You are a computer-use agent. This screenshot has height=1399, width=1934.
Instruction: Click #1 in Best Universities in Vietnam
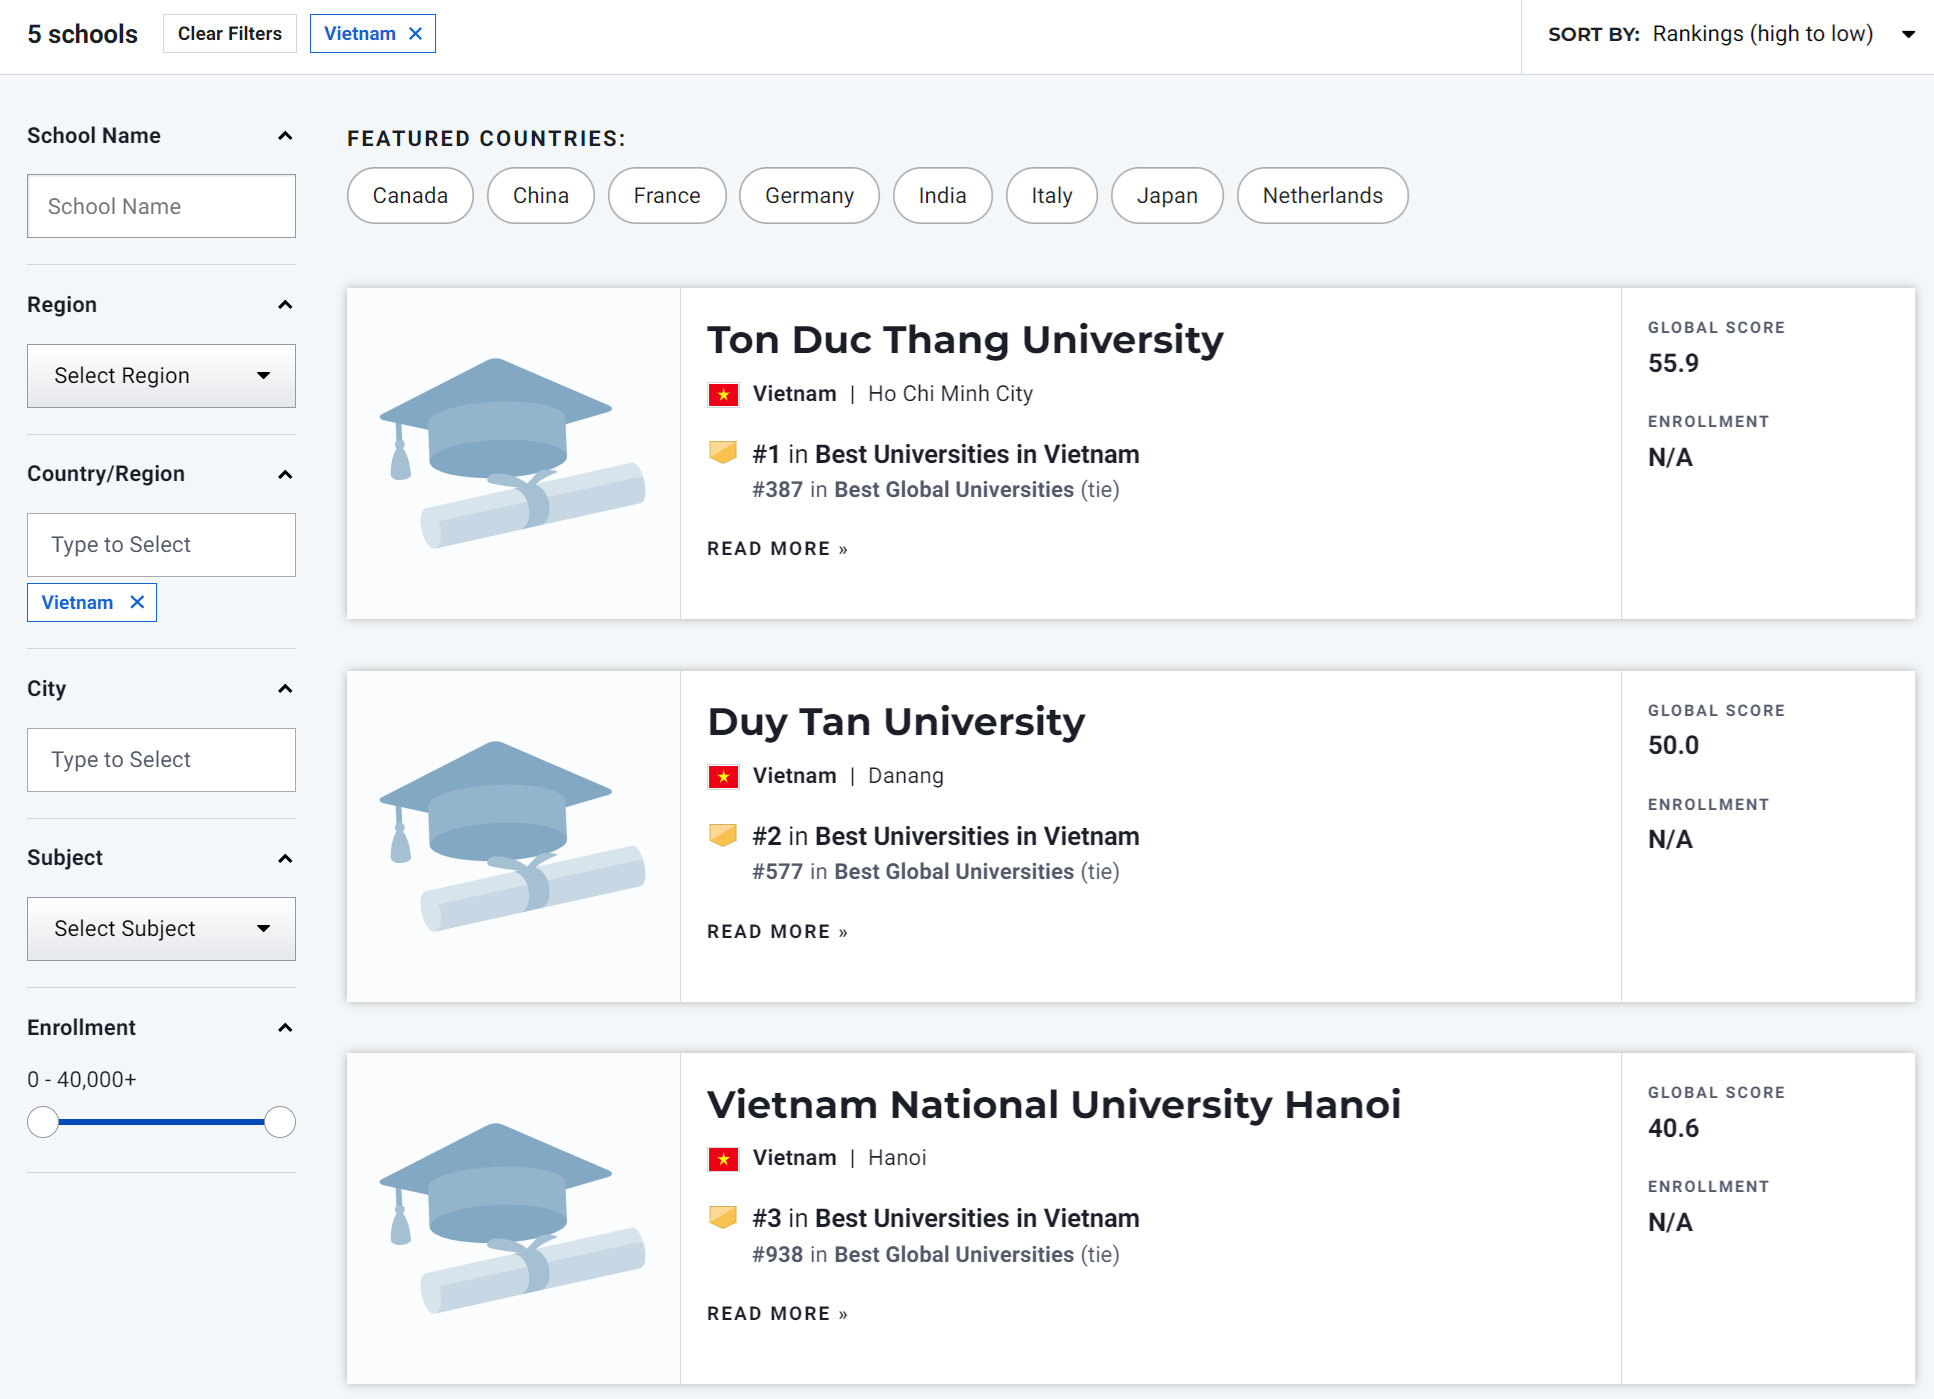(x=946, y=455)
